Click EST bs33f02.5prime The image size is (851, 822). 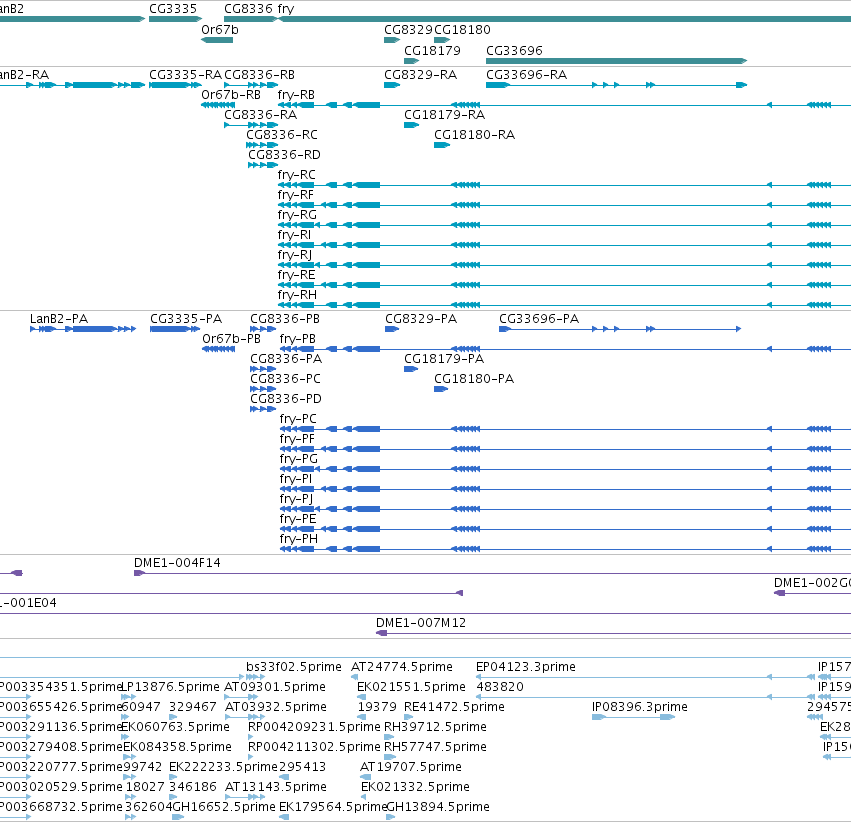294,667
